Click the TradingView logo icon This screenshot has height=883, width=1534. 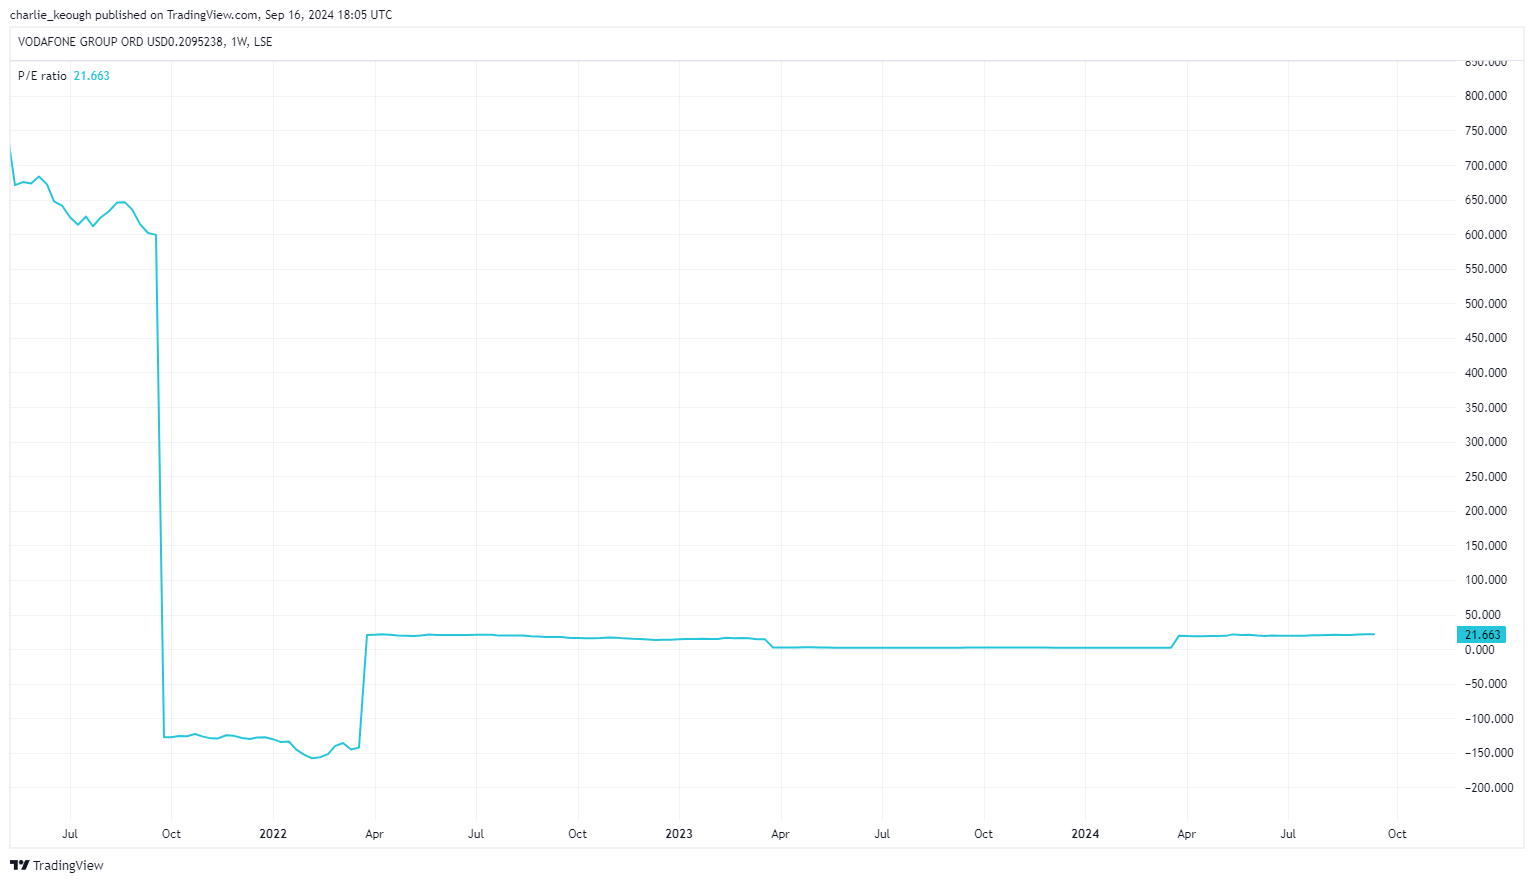point(19,865)
